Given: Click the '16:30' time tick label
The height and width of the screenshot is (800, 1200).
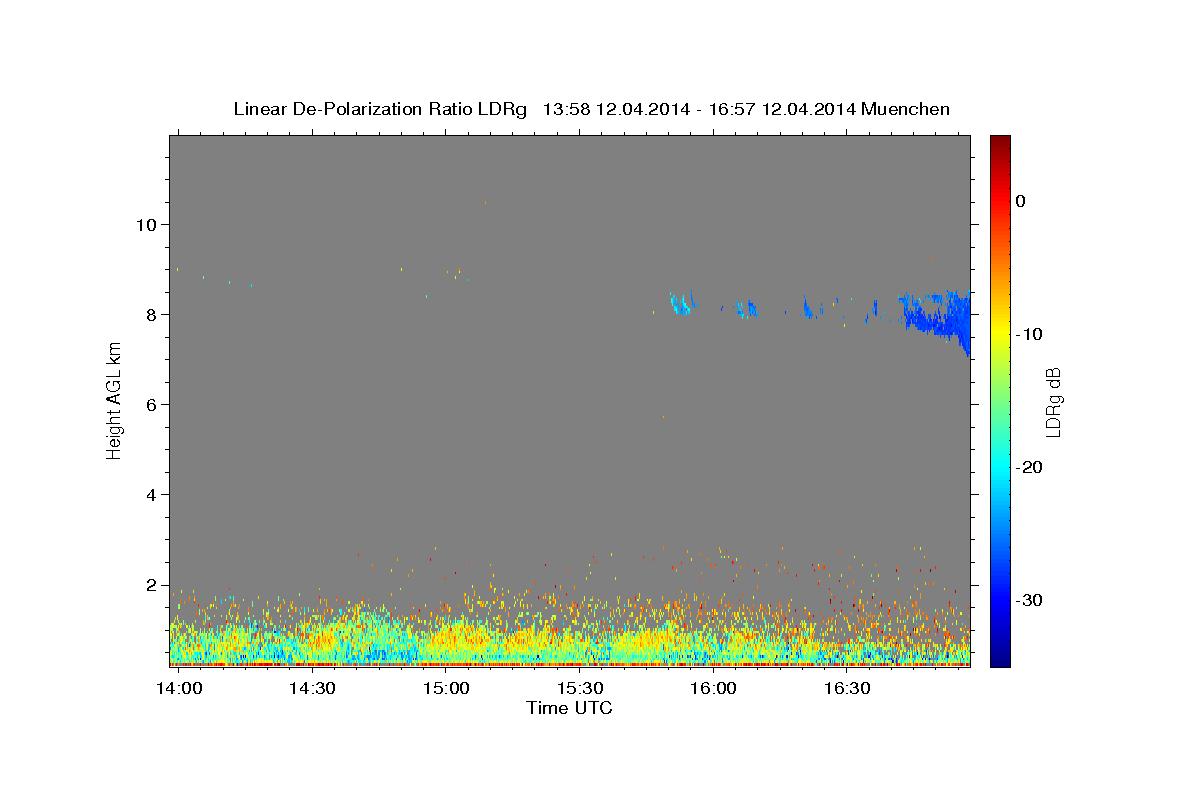Looking at the screenshot, I should click(x=847, y=689).
